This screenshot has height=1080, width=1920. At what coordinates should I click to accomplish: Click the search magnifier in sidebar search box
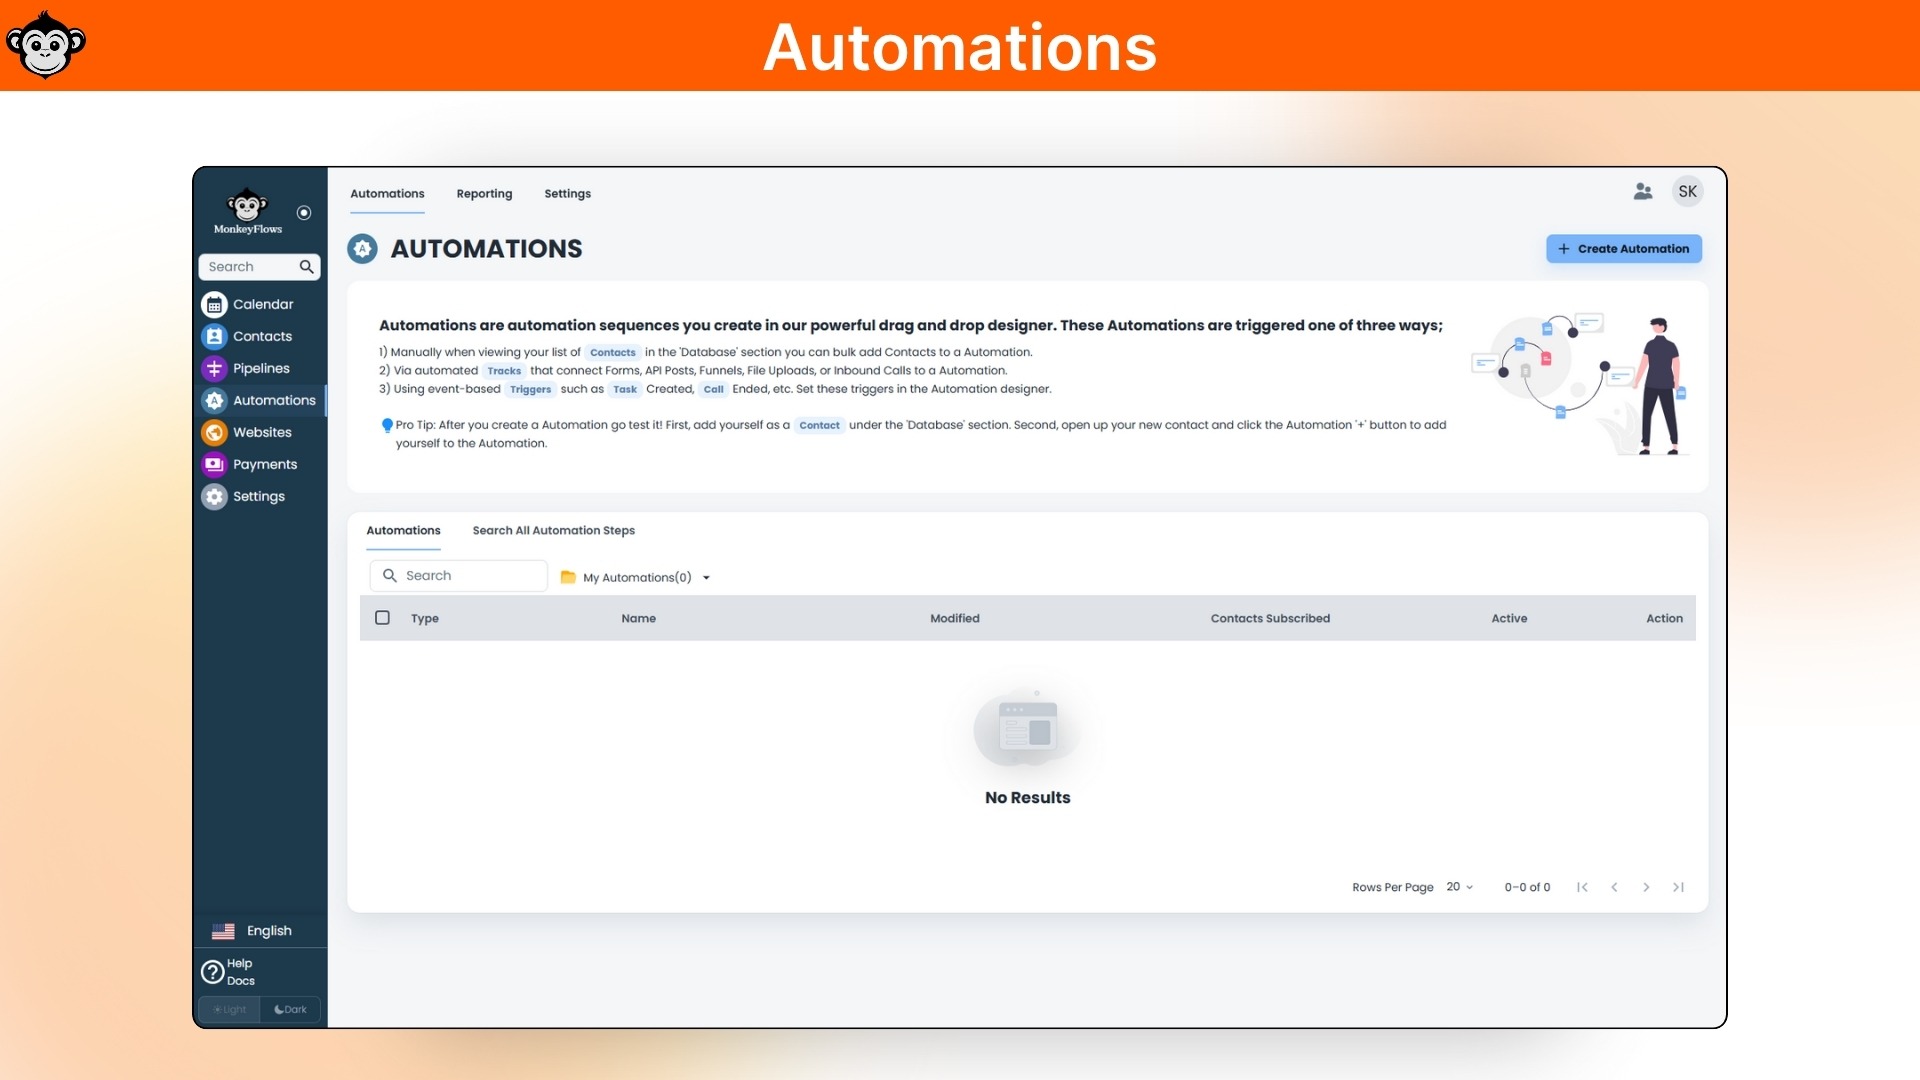[307, 267]
